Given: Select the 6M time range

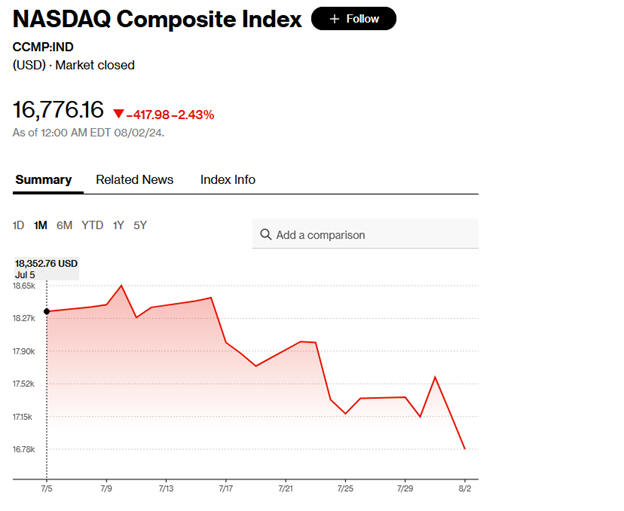Looking at the screenshot, I should click(x=64, y=225).
